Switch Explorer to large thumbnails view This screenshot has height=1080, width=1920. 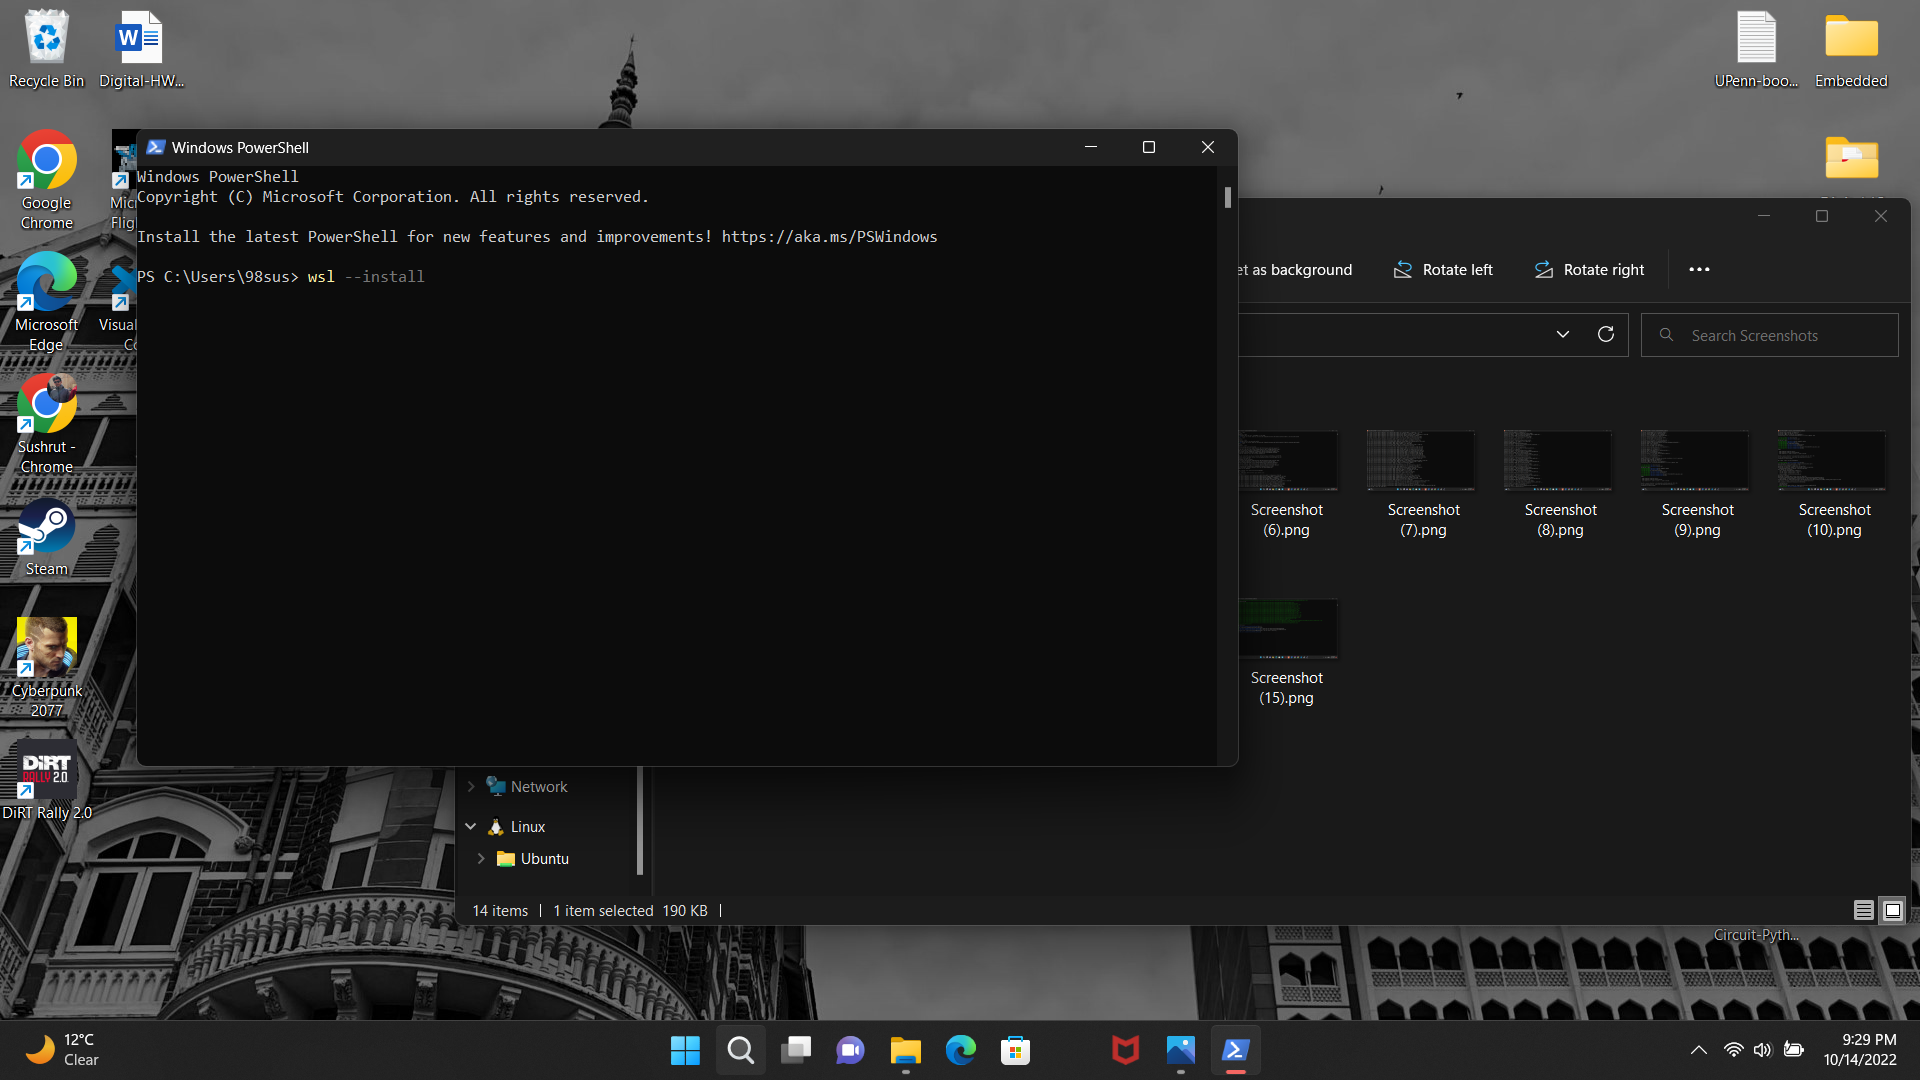tap(1893, 910)
